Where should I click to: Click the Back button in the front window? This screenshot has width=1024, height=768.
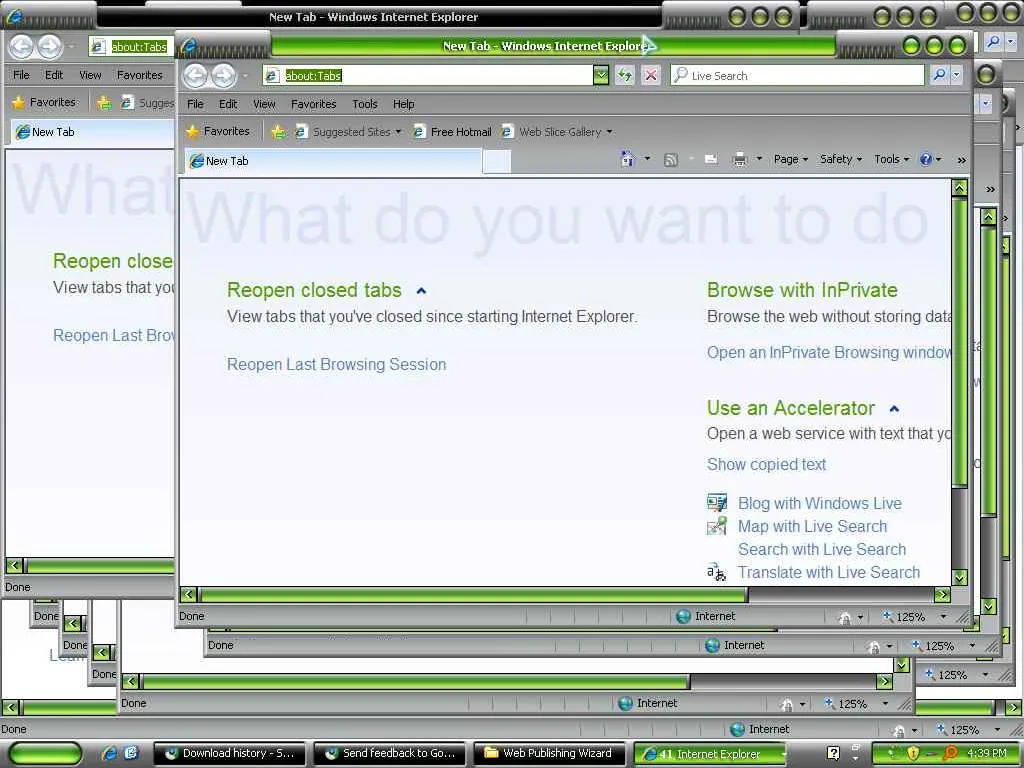(x=195, y=76)
